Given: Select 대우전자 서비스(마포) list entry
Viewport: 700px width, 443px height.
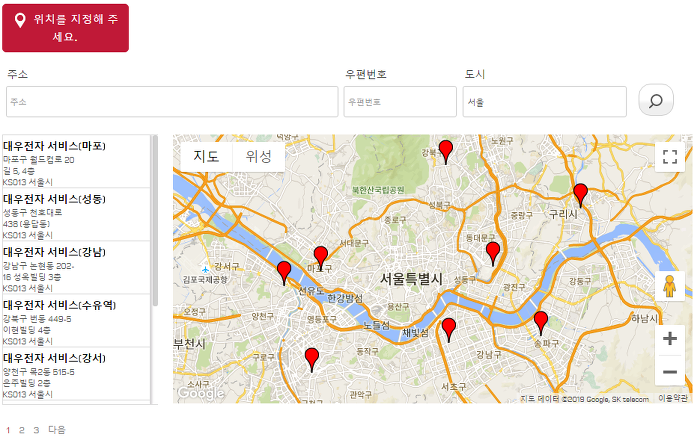Looking at the screenshot, I should pyautogui.click(x=76, y=161).
